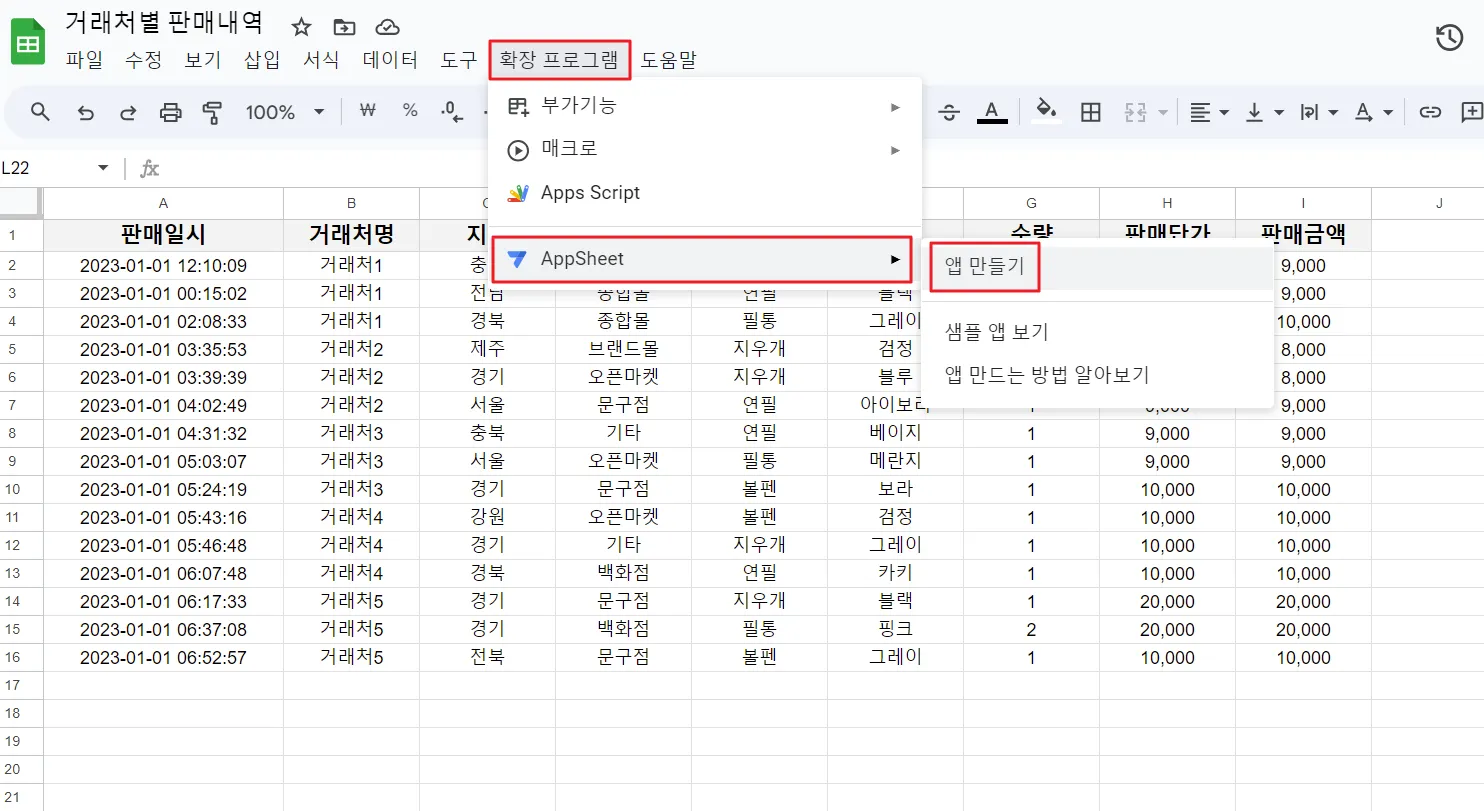Apply won currency format
The image size is (1484, 811).
[x=367, y=111]
